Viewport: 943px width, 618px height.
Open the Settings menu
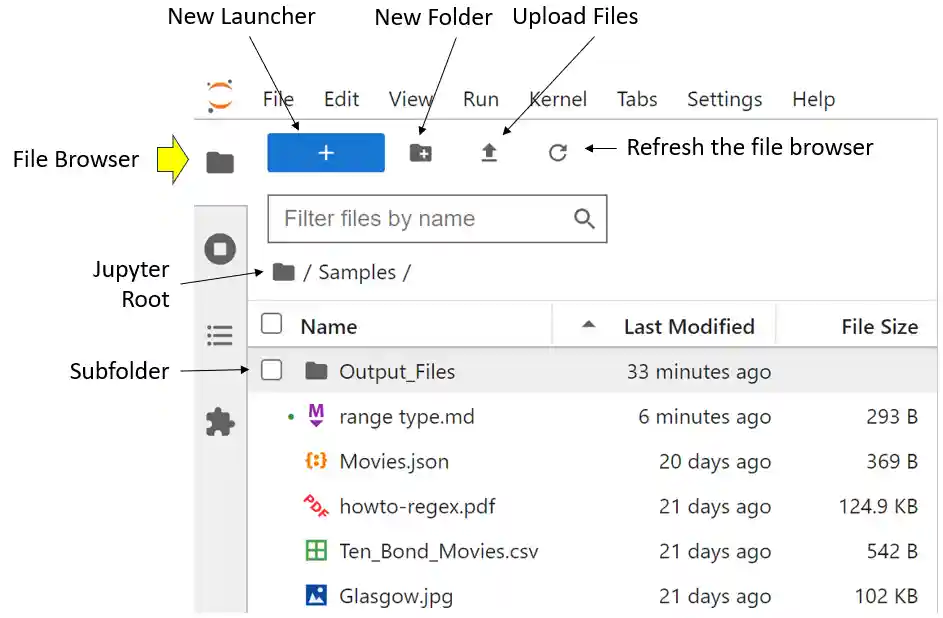point(724,99)
